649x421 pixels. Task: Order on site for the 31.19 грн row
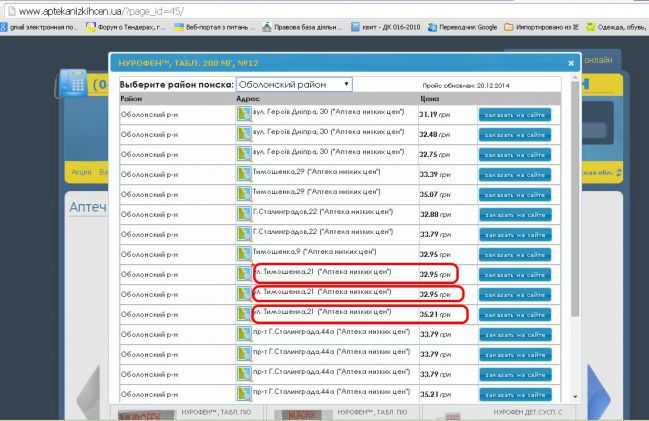(x=515, y=115)
